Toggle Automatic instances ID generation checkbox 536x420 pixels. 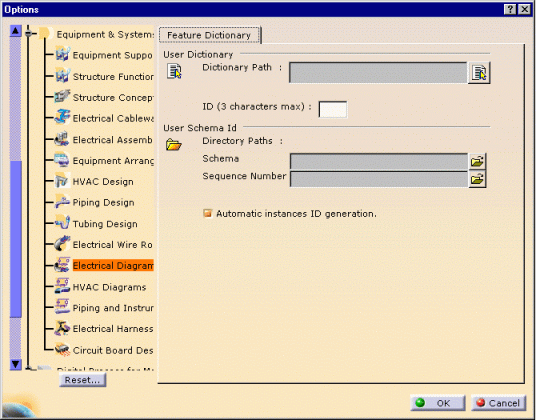click(208, 214)
